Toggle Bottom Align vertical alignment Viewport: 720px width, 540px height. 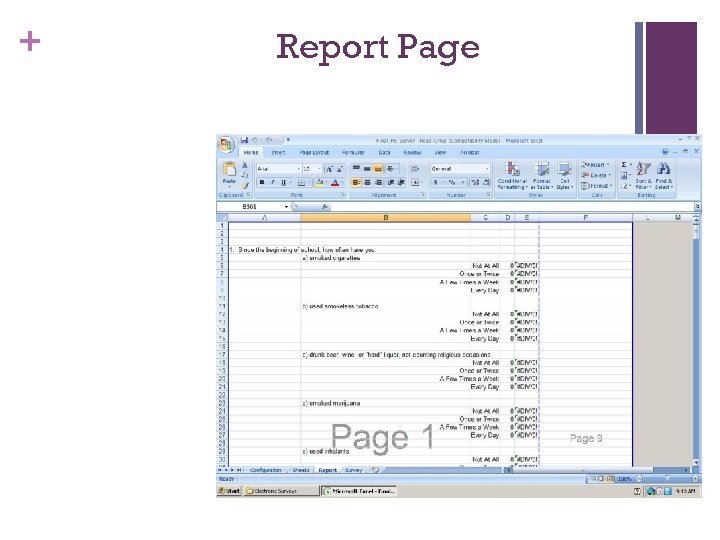(378, 169)
